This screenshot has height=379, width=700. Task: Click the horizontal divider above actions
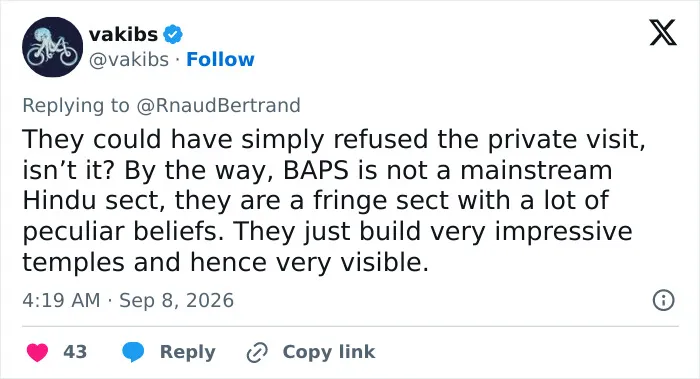click(x=350, y=326)
